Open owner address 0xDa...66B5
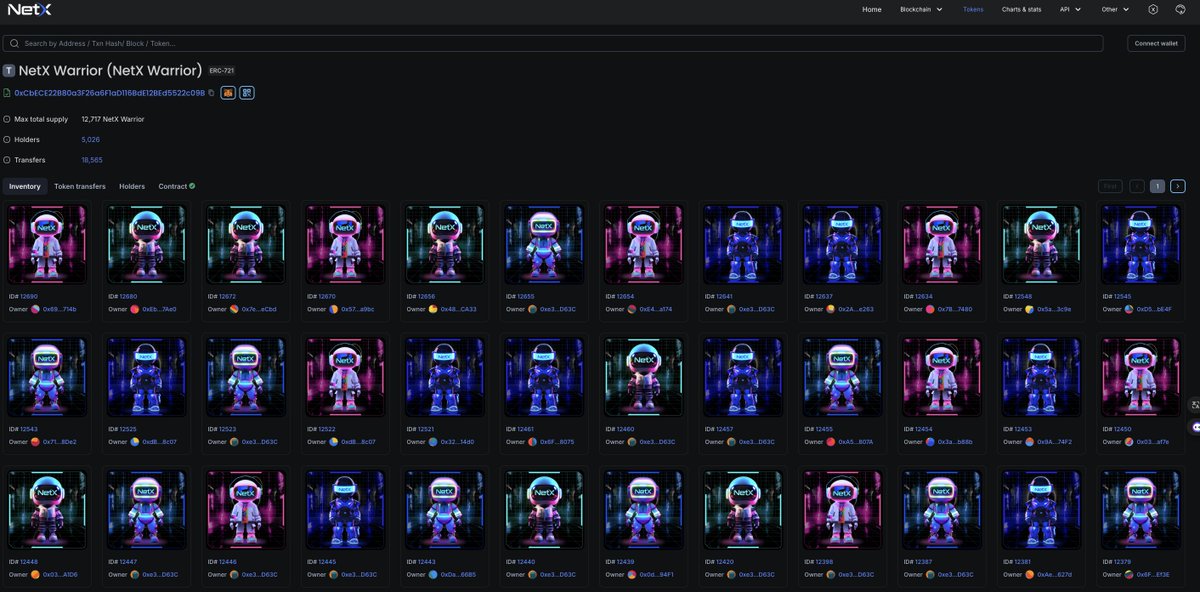1200x592 pixels. [x=458, y=575]
